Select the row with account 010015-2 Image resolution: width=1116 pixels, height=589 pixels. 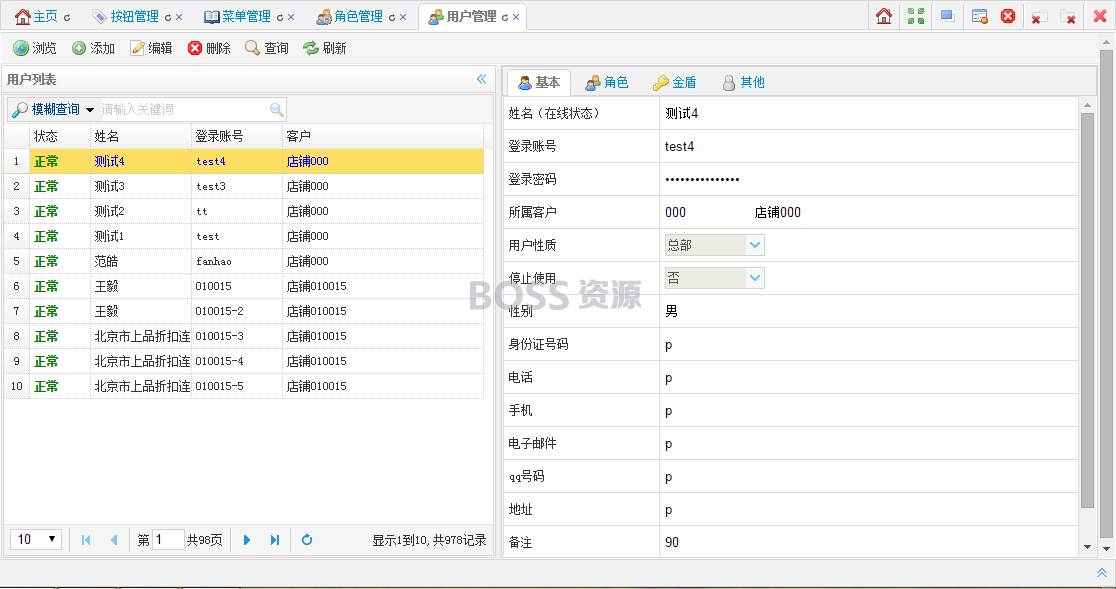point(244,311)
